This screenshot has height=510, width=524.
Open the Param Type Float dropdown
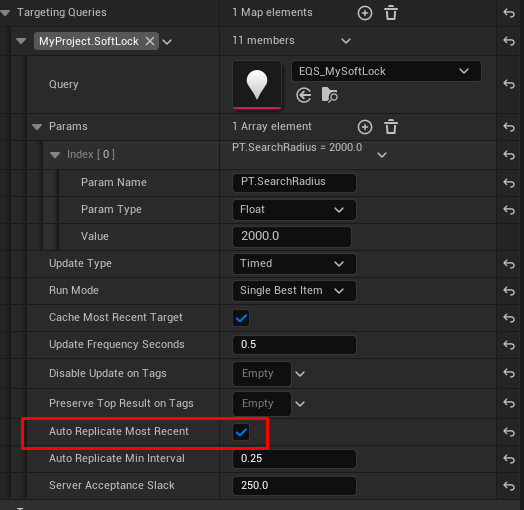[294, 210]
